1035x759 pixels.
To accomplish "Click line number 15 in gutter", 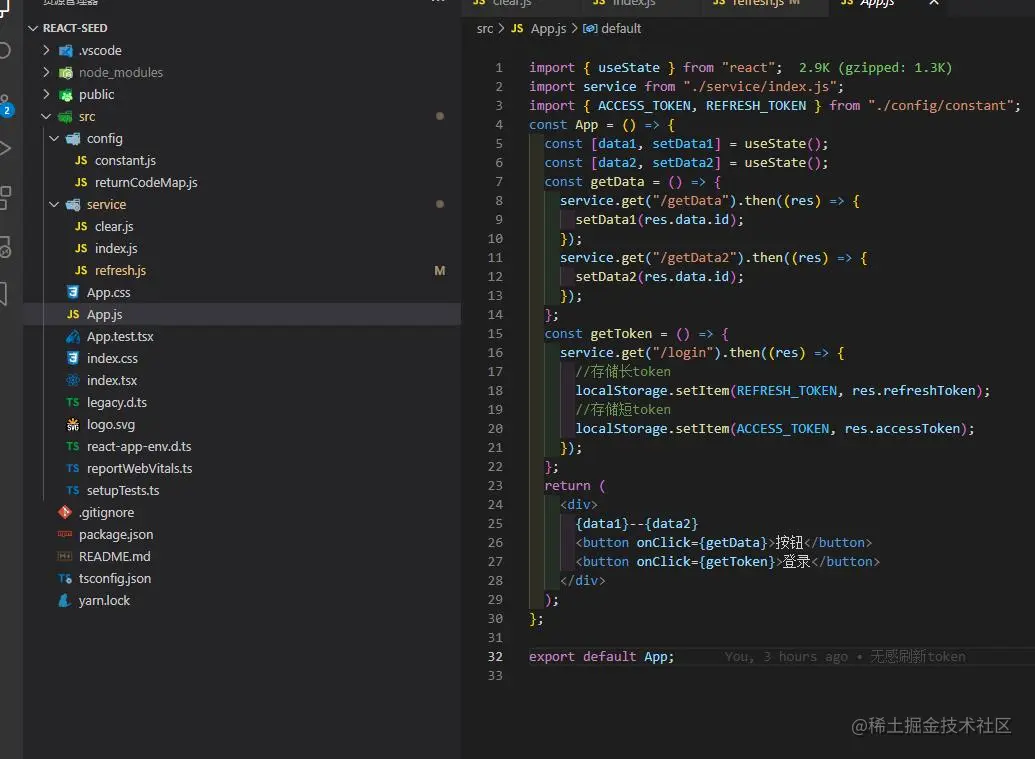I will [x=495, y=334].
